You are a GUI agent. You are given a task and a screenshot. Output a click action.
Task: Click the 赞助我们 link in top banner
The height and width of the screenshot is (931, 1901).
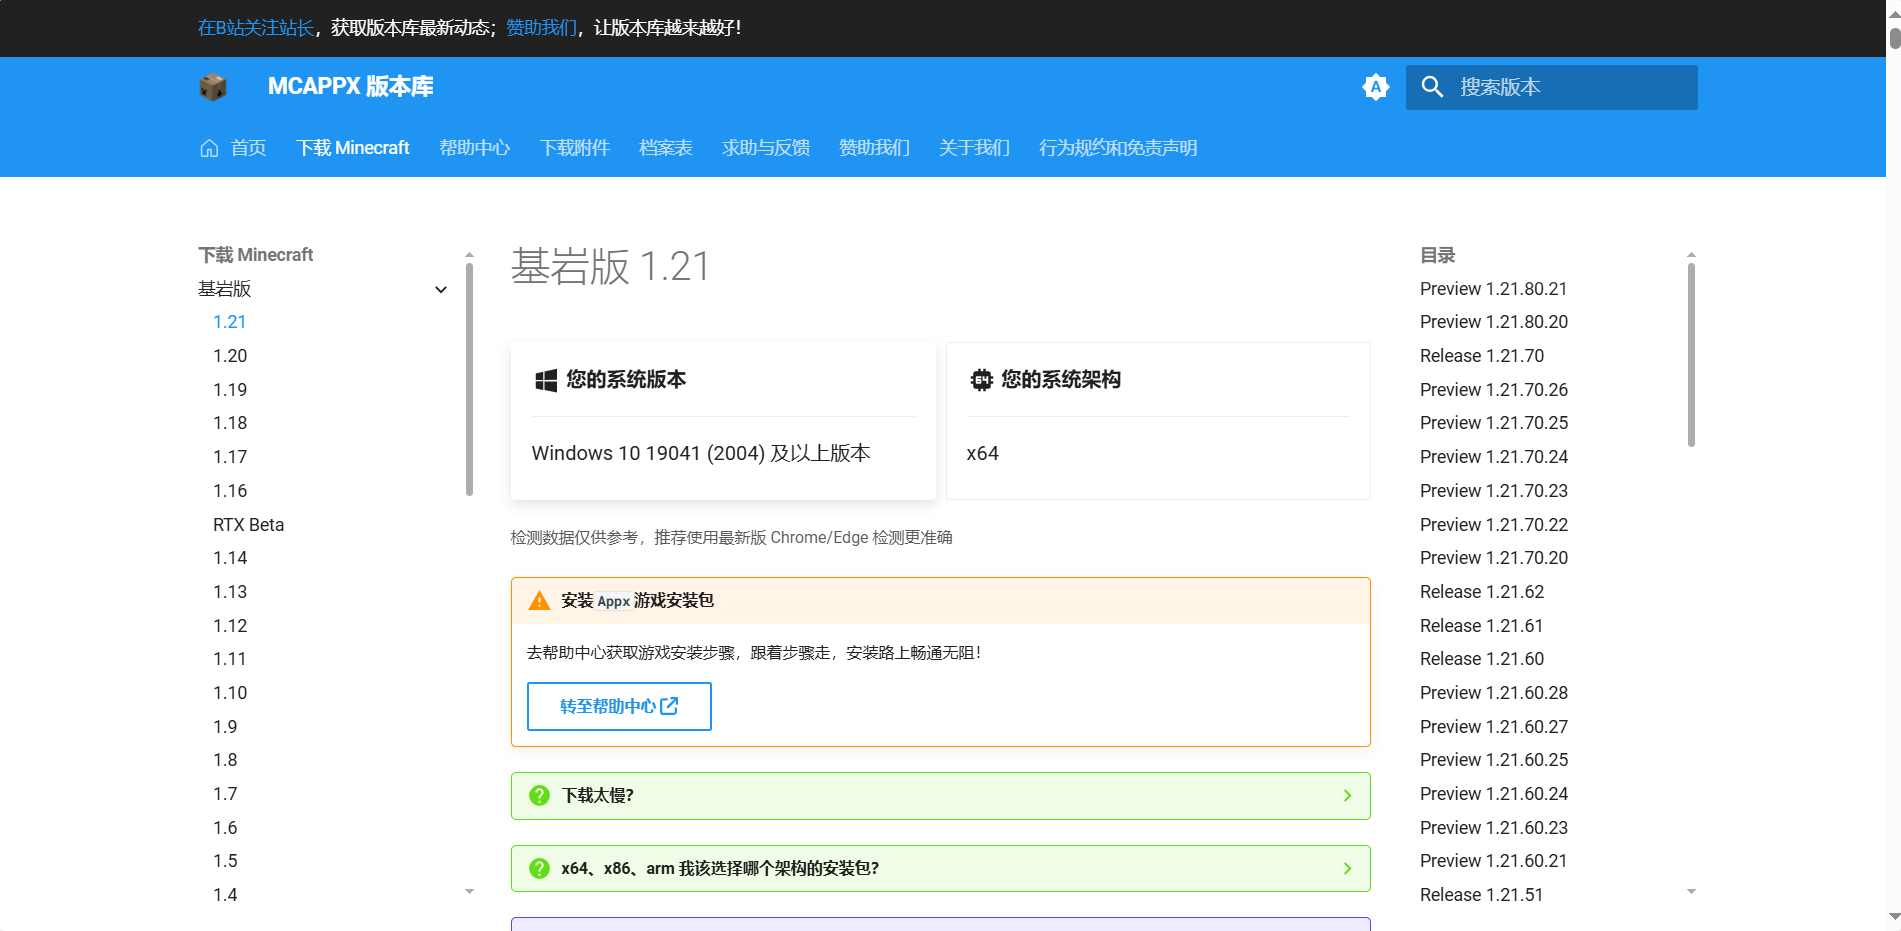click(541, 28)
